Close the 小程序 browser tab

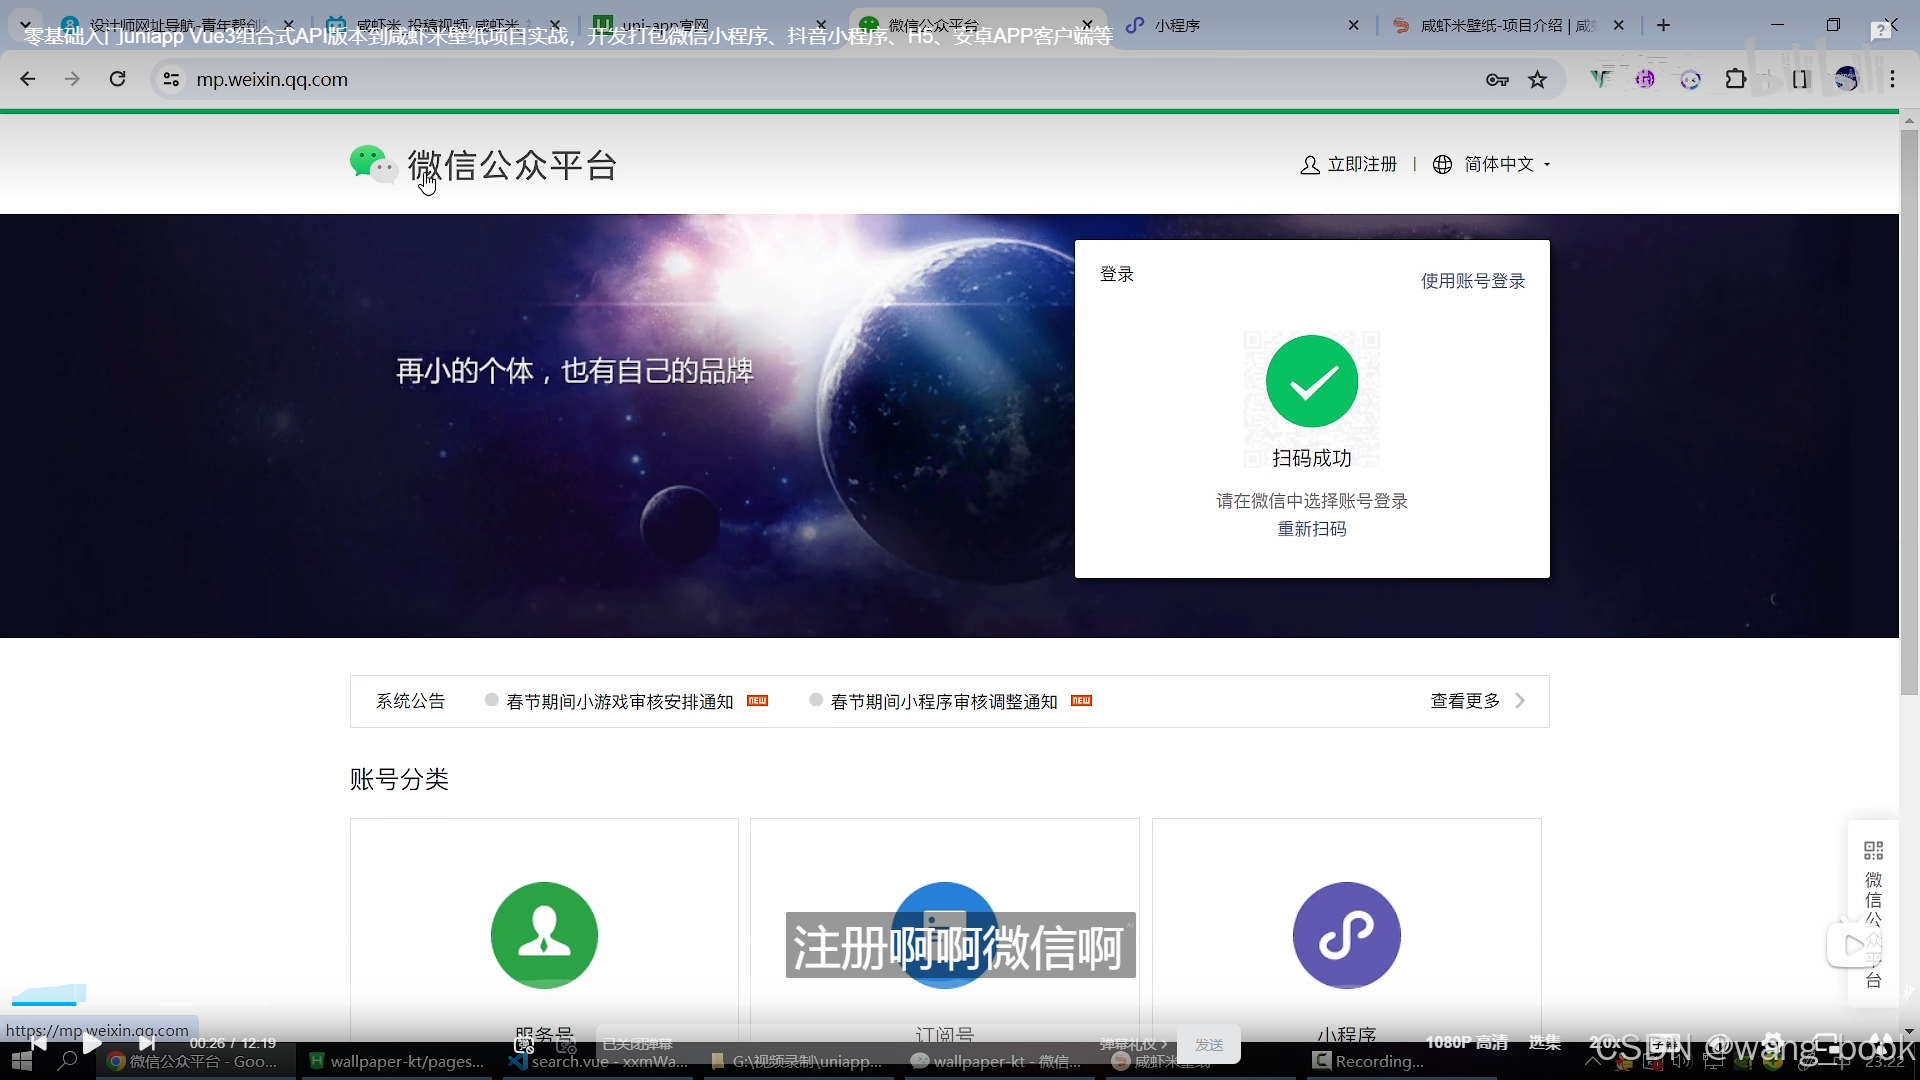(1353, 25)
